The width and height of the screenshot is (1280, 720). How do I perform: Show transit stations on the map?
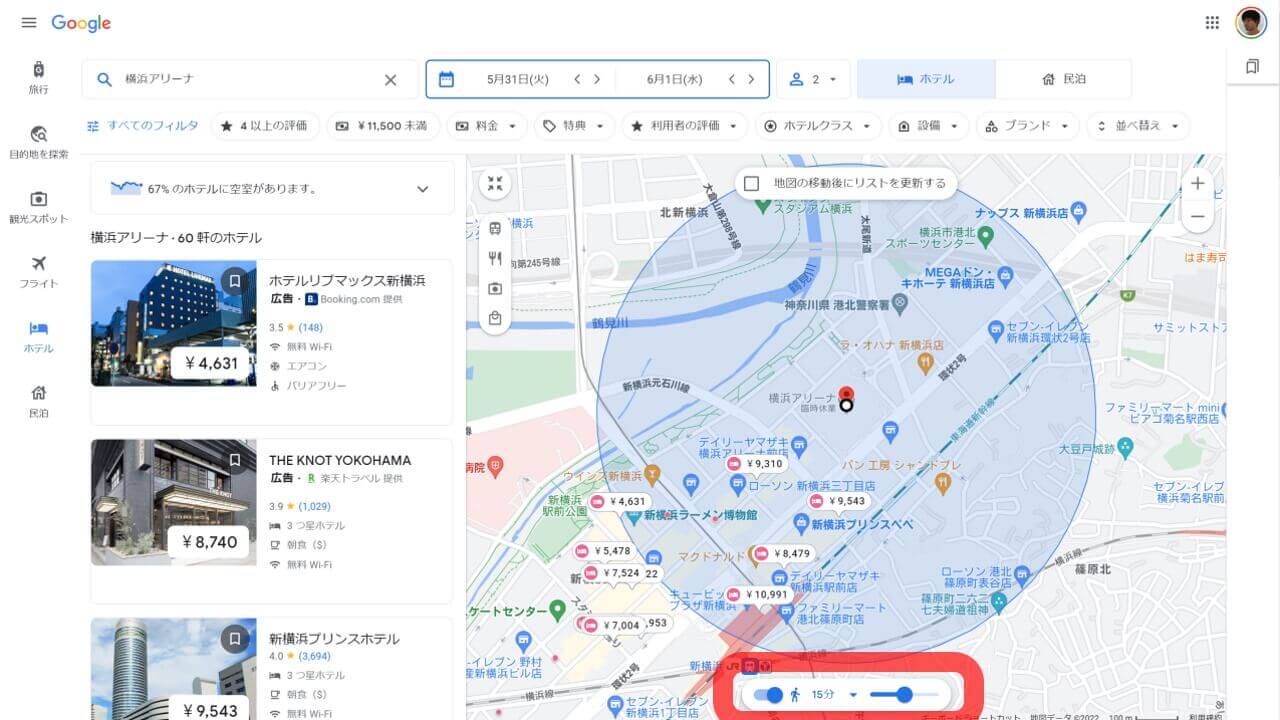(x=495, y=228)
